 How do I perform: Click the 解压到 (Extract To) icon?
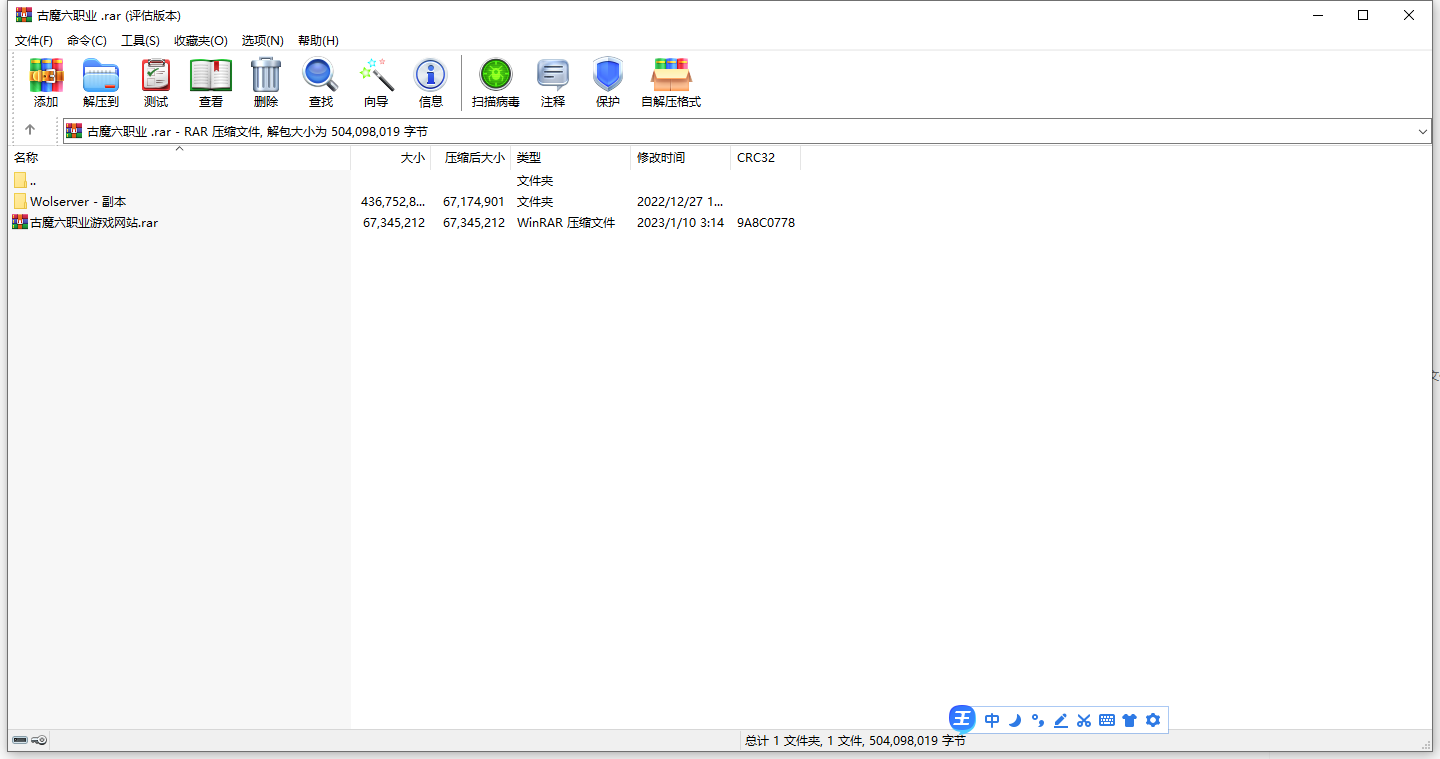click(x=101, y=82)
